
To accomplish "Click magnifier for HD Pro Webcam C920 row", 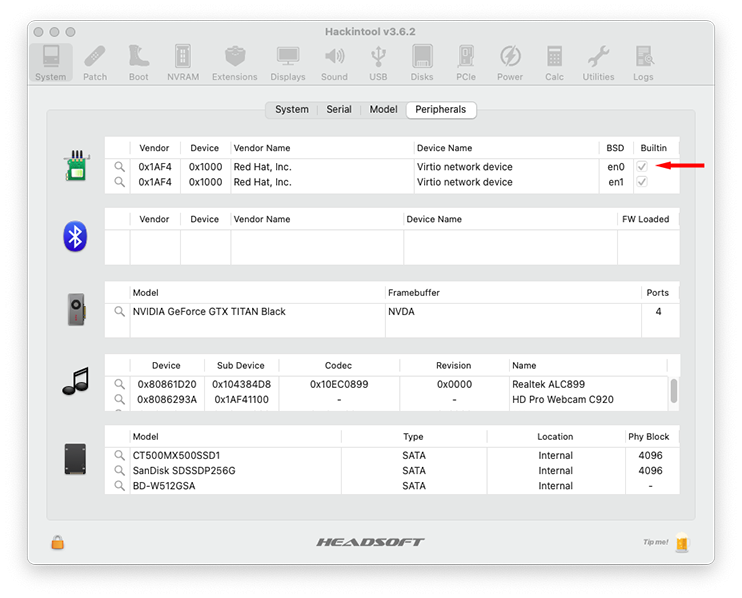I will [x=120, y=399].
